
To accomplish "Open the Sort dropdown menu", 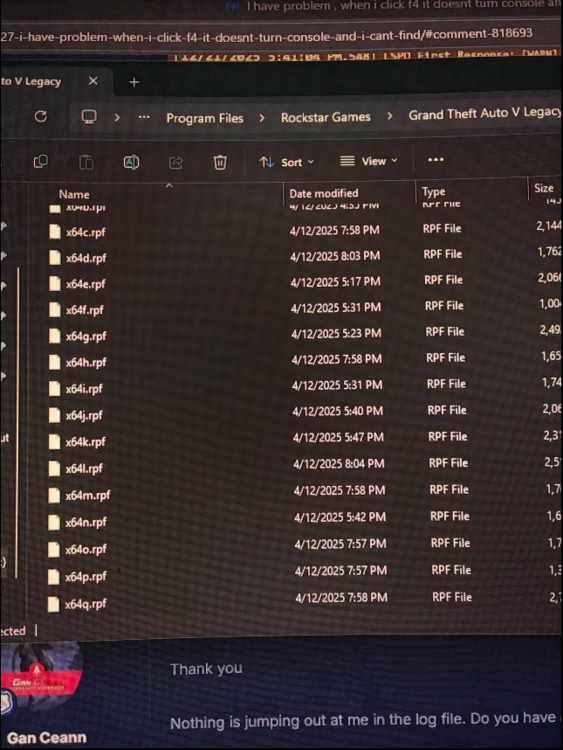I will [287, 162].
